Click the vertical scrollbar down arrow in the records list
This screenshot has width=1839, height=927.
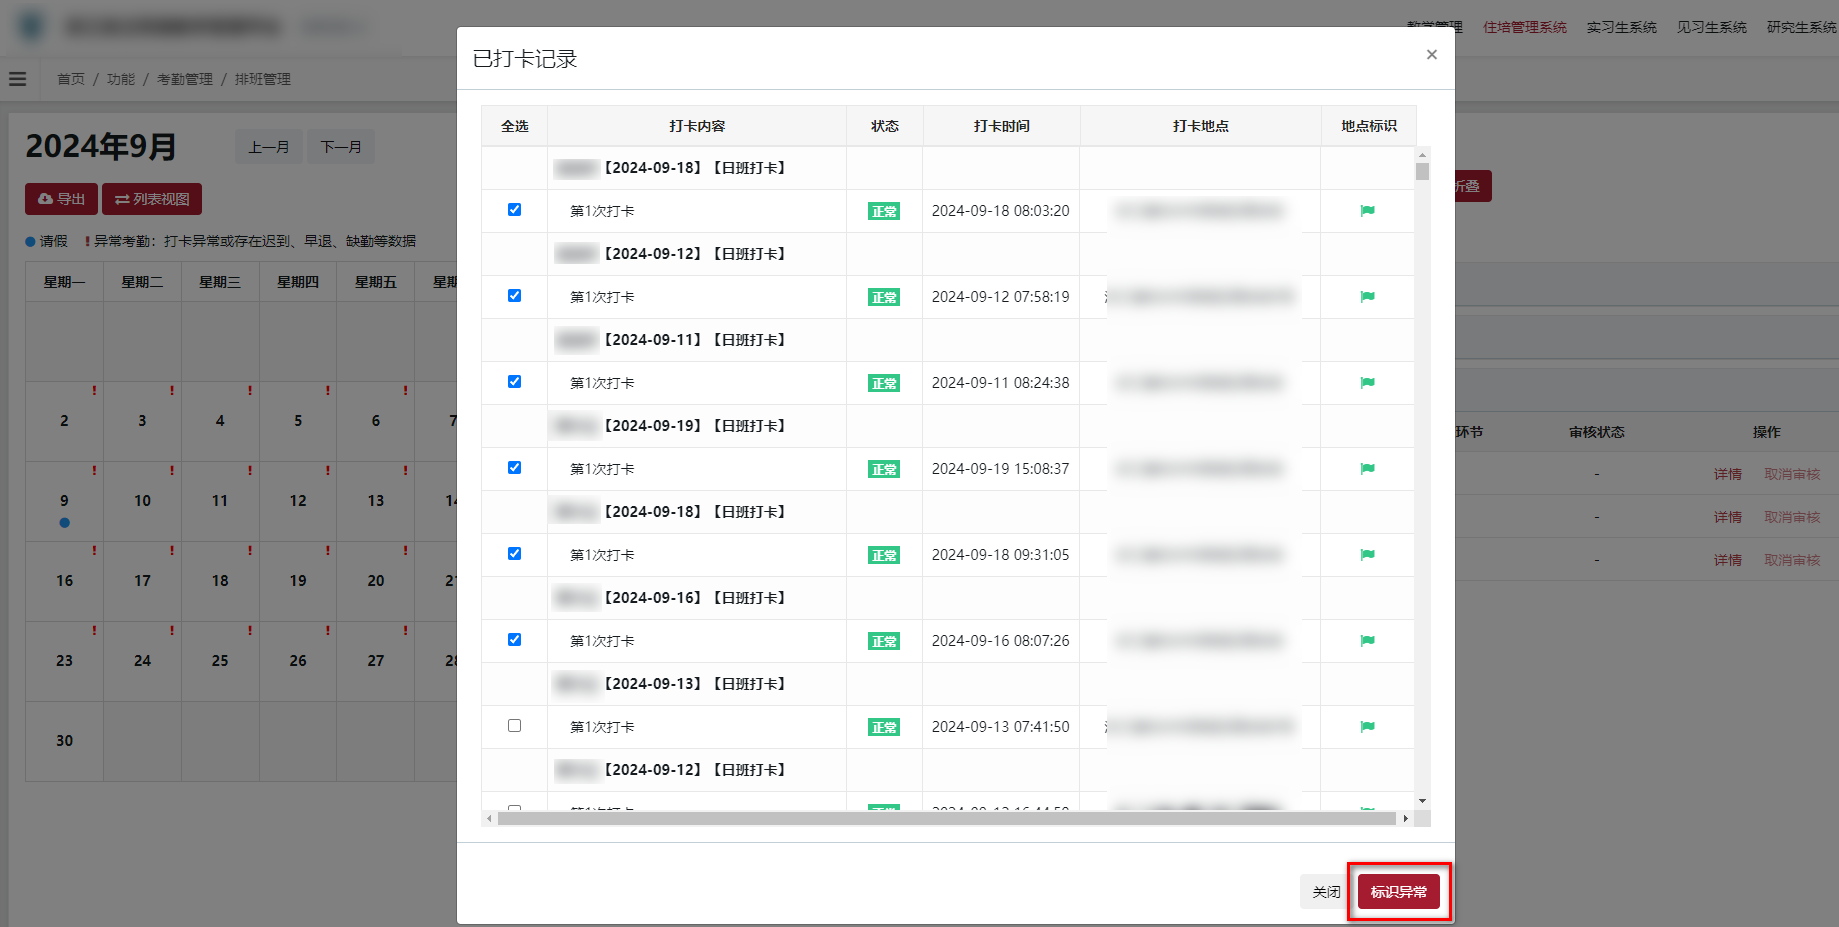click(1422, 801)
